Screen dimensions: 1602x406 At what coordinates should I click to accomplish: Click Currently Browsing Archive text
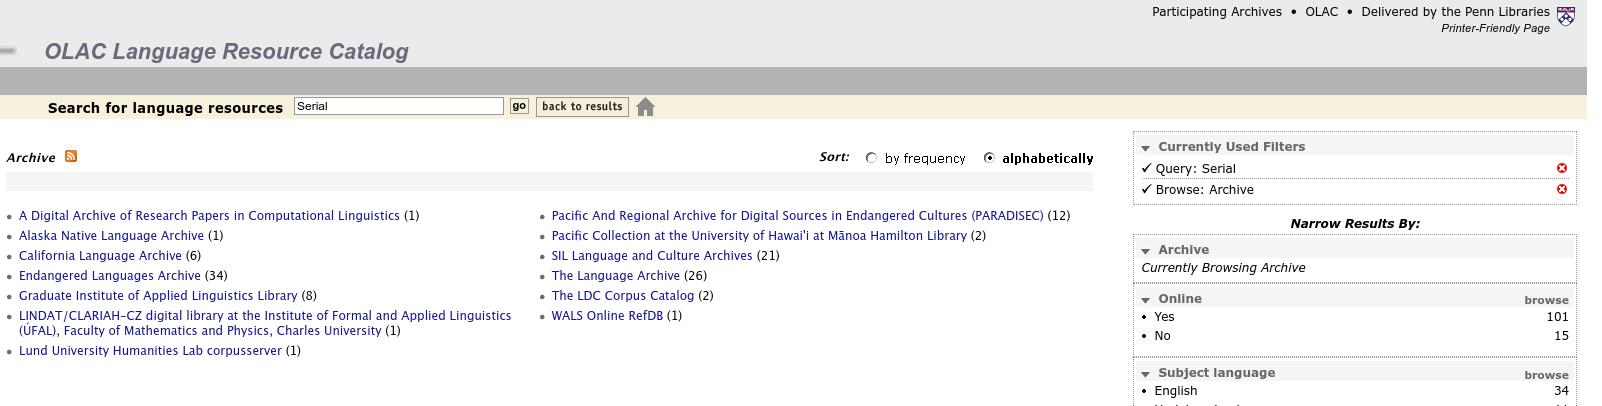coord(1223,267)
